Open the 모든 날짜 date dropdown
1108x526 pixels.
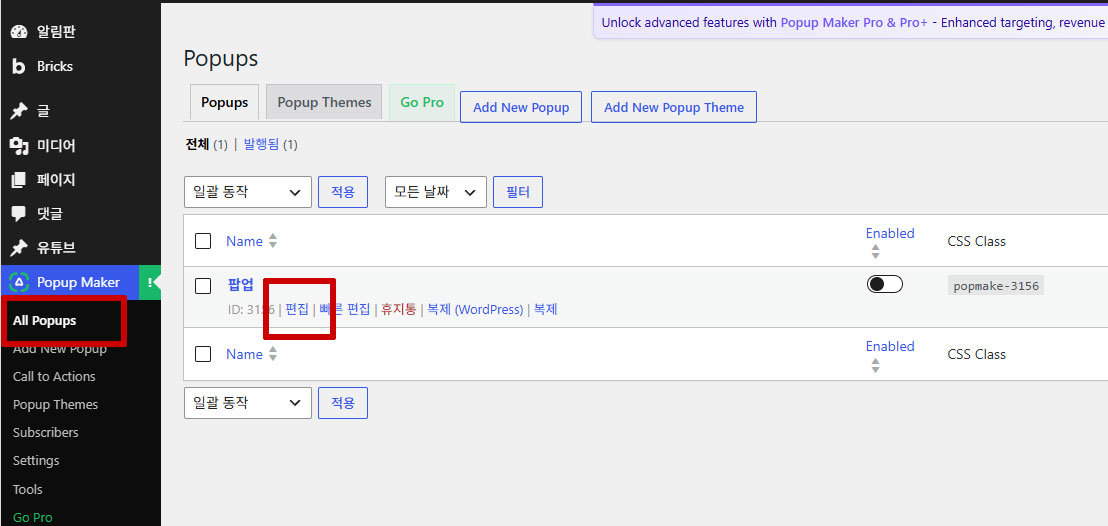[435, 192]
